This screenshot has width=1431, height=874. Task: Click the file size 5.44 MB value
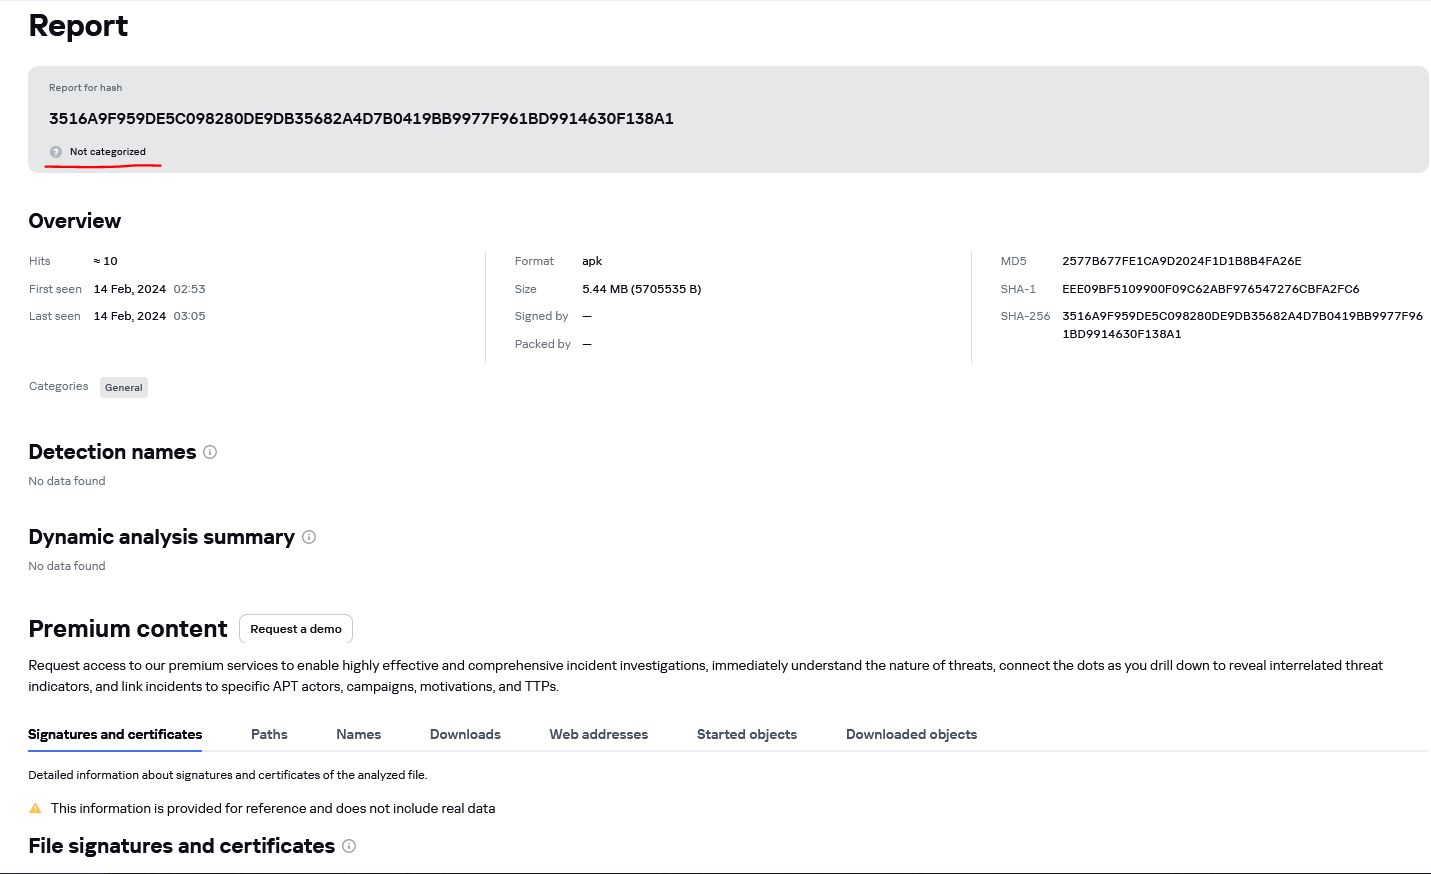642,289
